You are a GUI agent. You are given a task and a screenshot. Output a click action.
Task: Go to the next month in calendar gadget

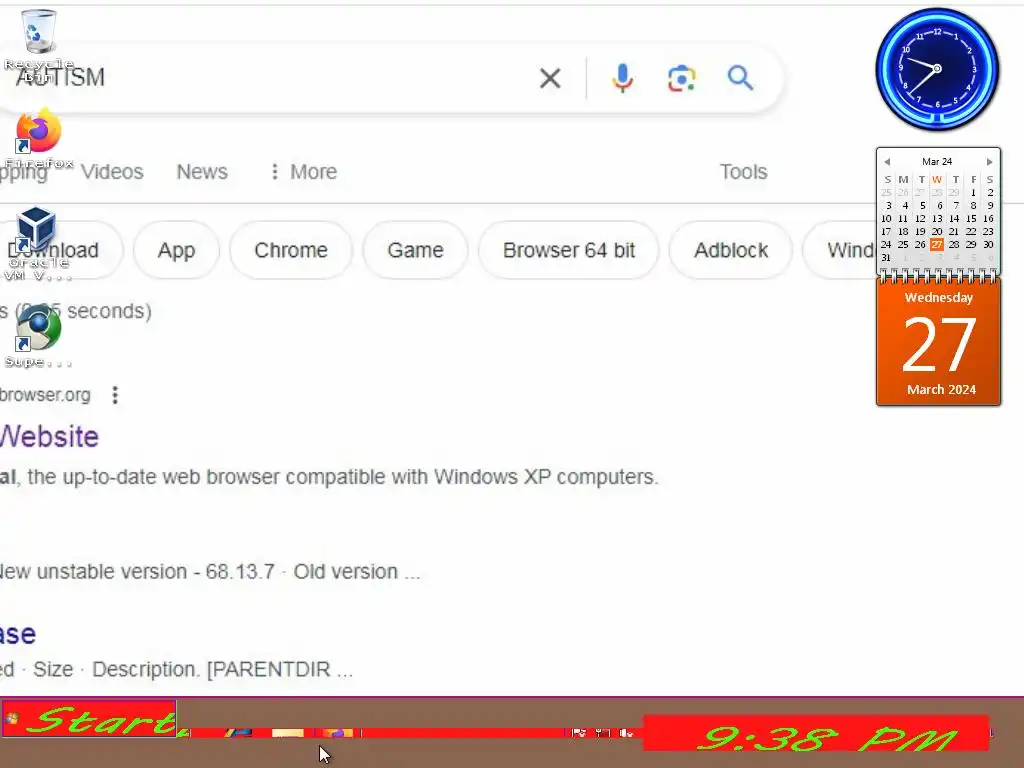pos(989,161)
